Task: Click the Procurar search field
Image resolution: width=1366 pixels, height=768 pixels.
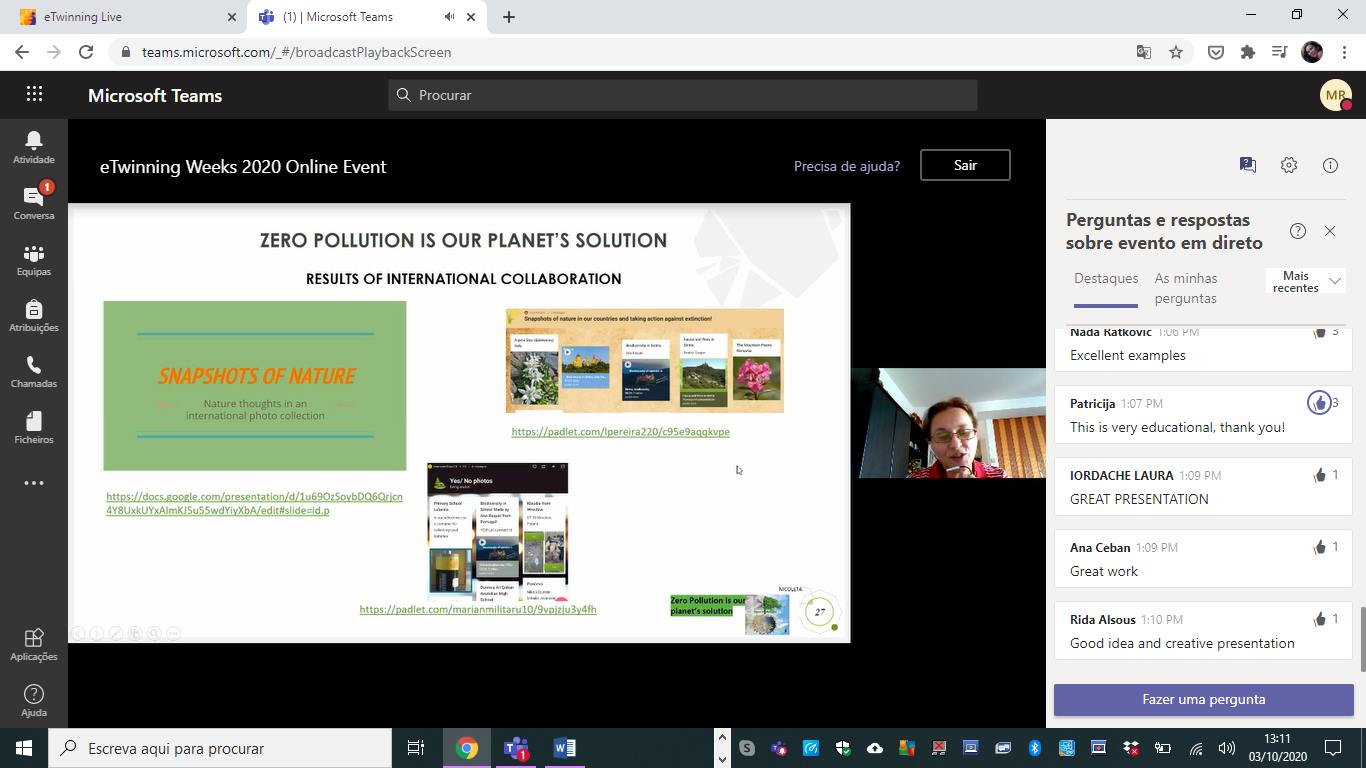Action: coord(683,95)
